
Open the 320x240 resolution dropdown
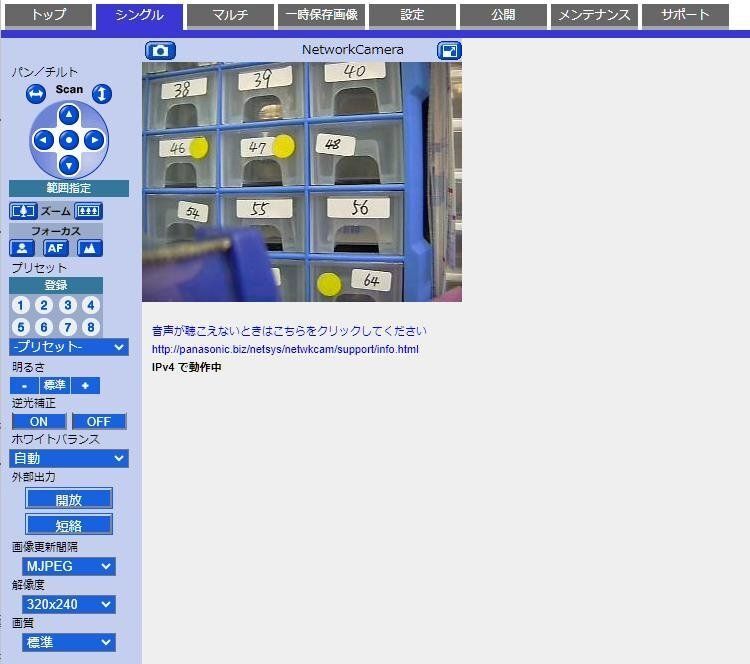click(69, 604)
